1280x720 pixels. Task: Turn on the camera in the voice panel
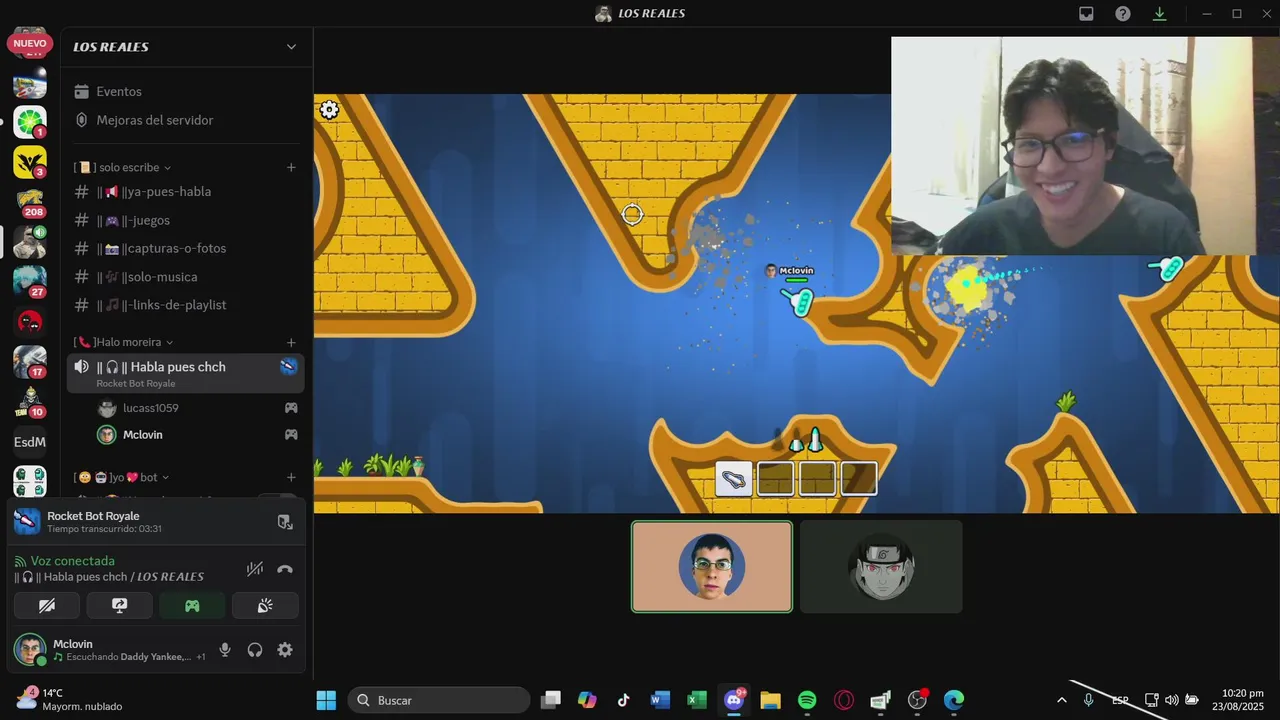[47, 606]
